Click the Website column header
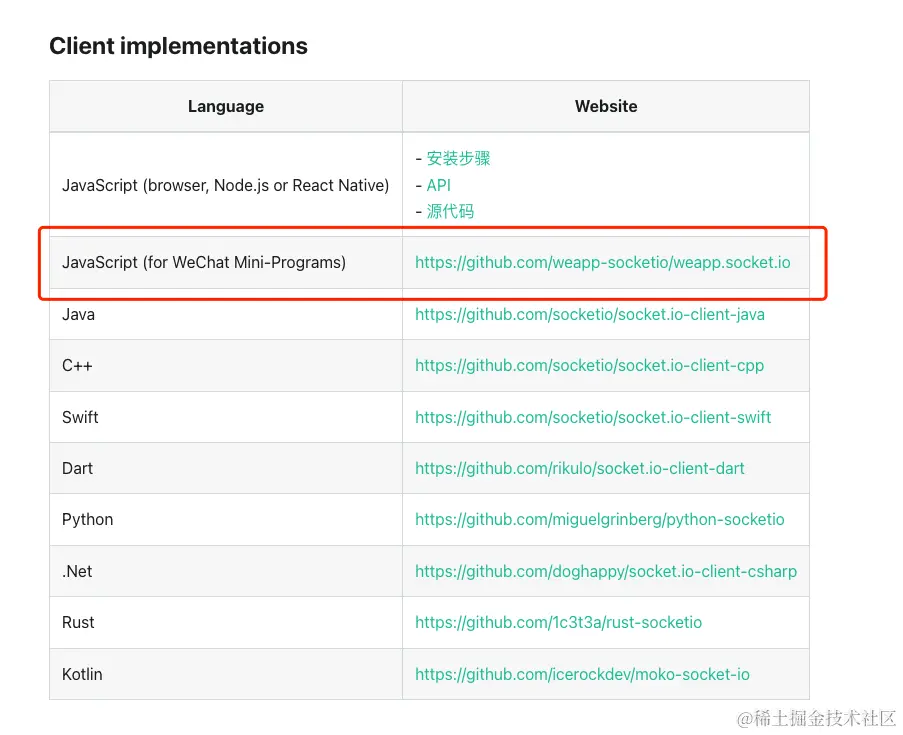 [606, 107]
